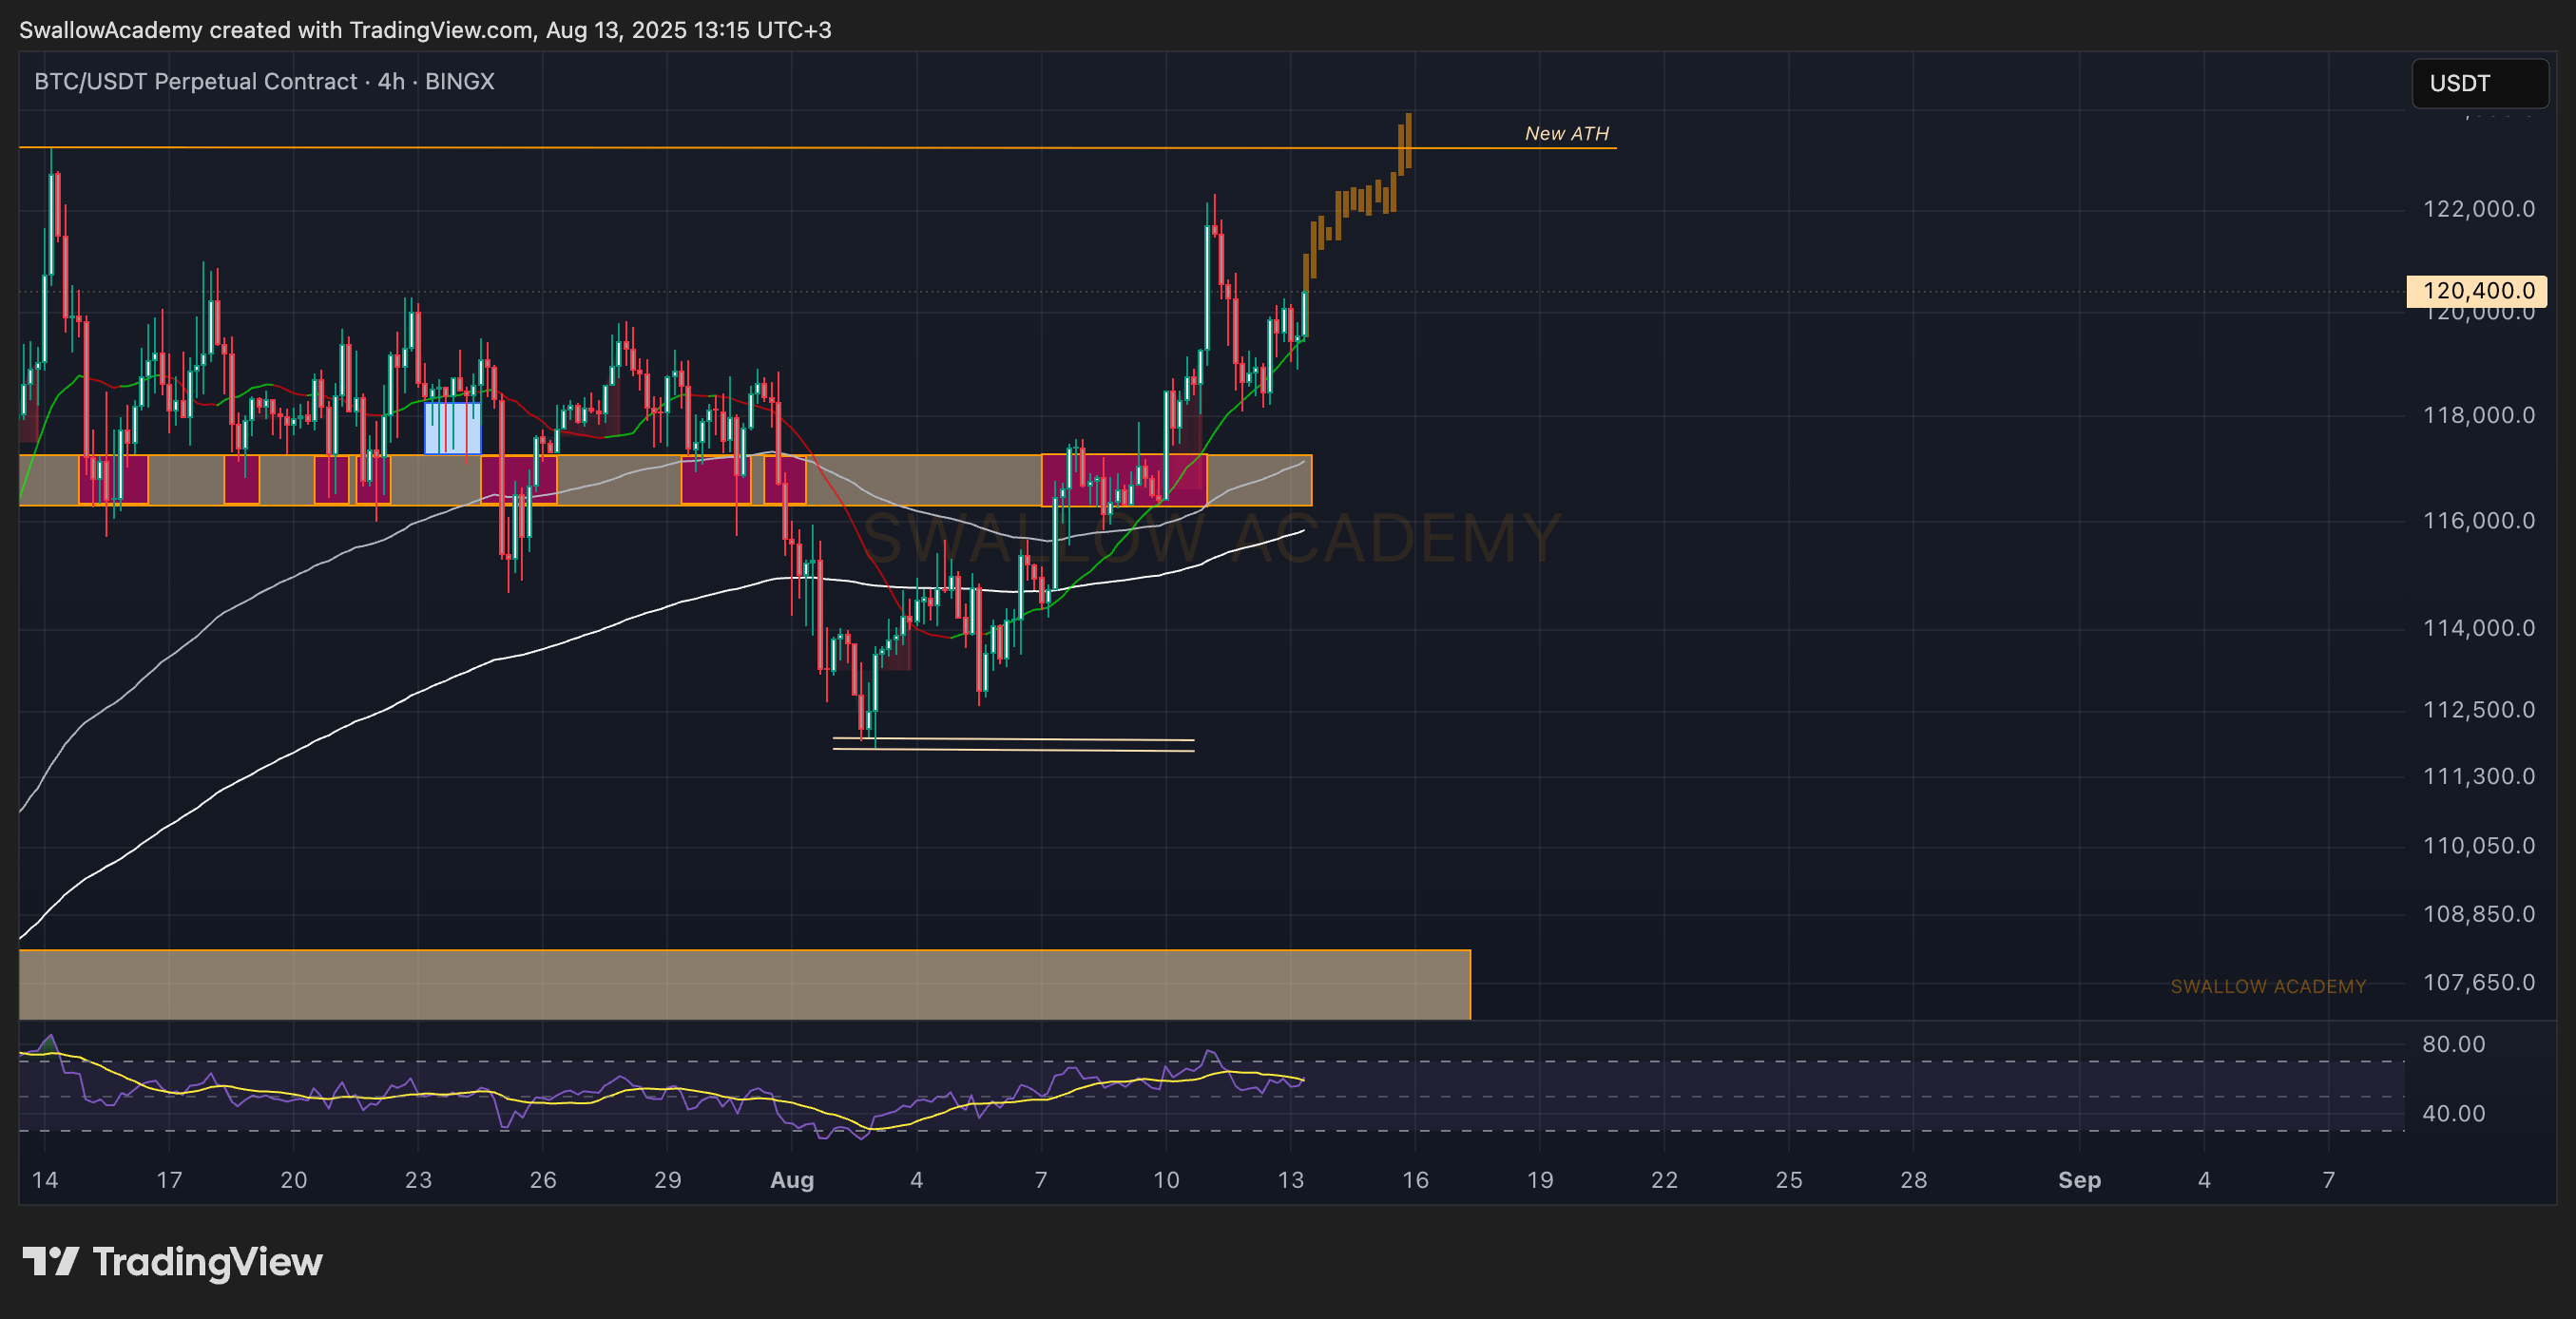Click the 13 date axis label
This screenshot has width=2576, height=1319.
[1291, 1180]
